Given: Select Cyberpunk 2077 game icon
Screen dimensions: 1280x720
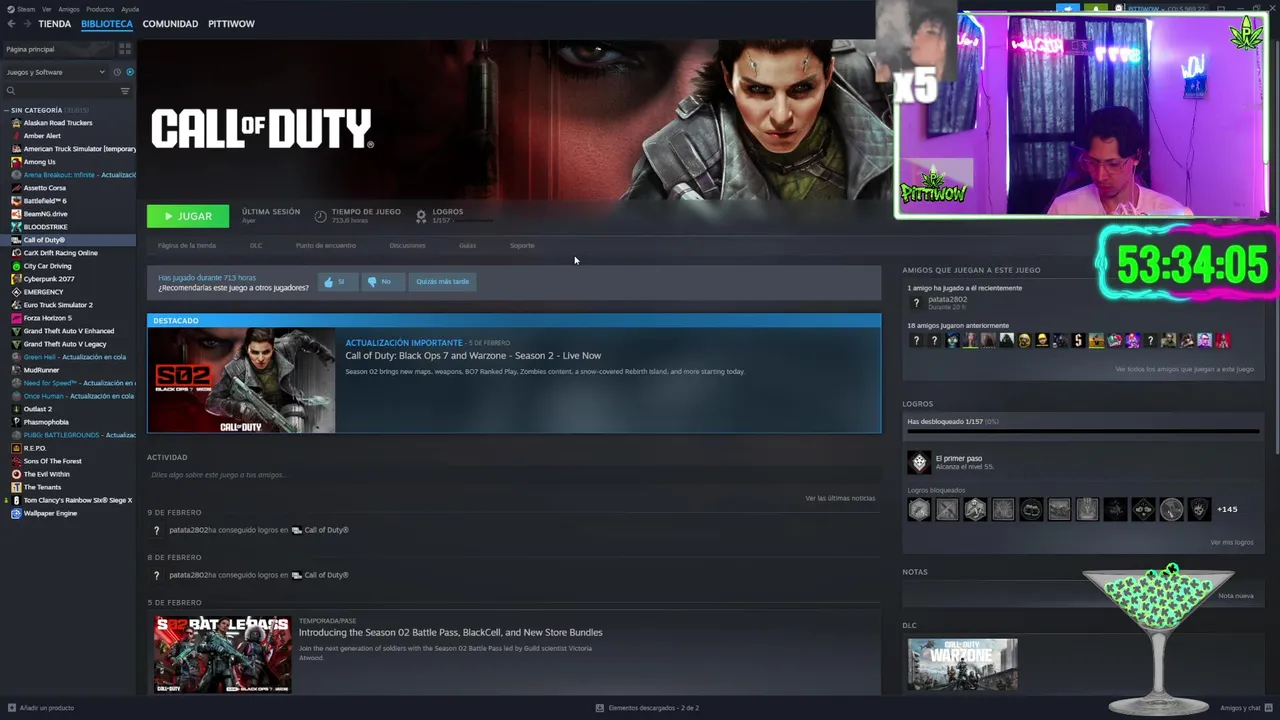Looking at the screenshot, I should [x=16, y=279].
